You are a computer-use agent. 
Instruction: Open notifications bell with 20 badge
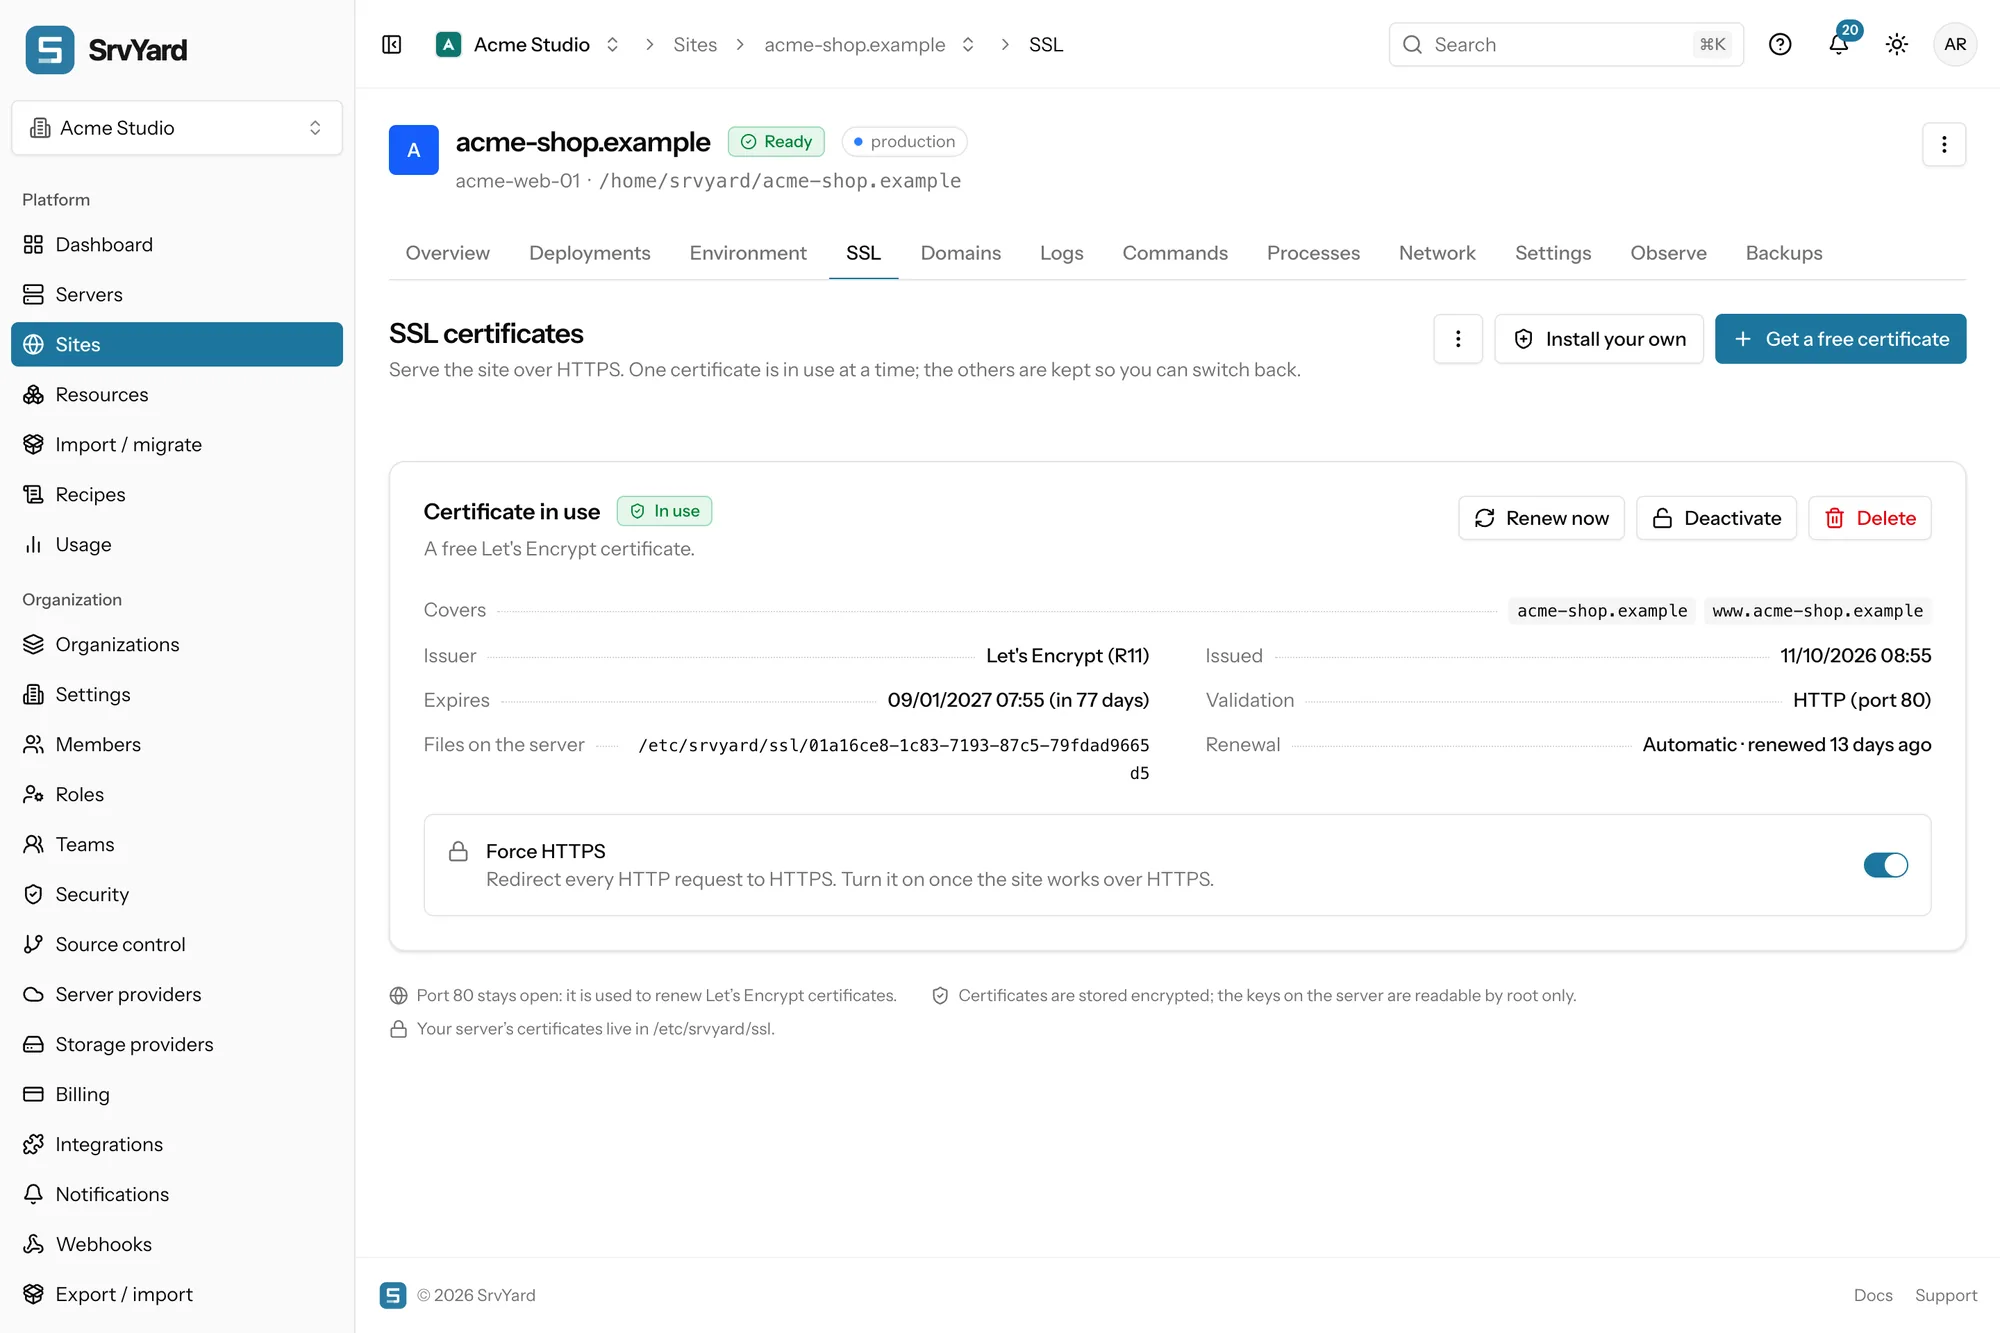tap(1839, 45)
